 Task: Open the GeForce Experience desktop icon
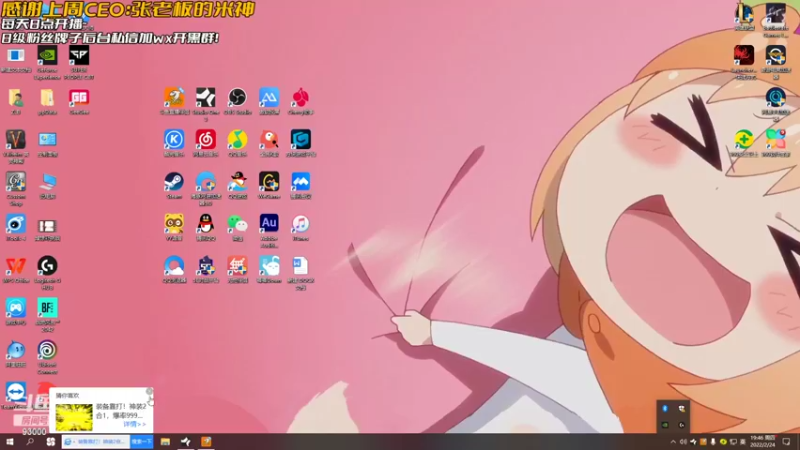tap(47, 56)
